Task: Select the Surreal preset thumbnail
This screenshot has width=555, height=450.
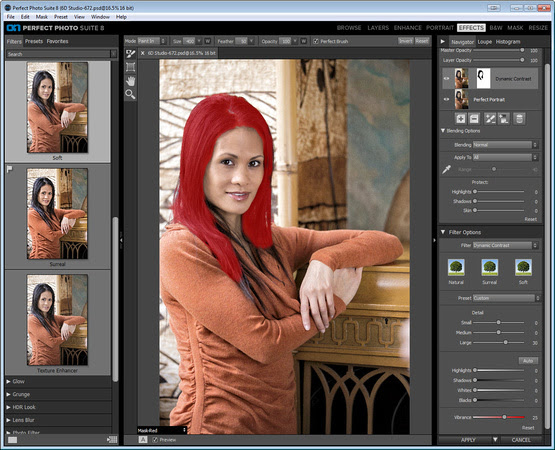Action: coord(57,213)
